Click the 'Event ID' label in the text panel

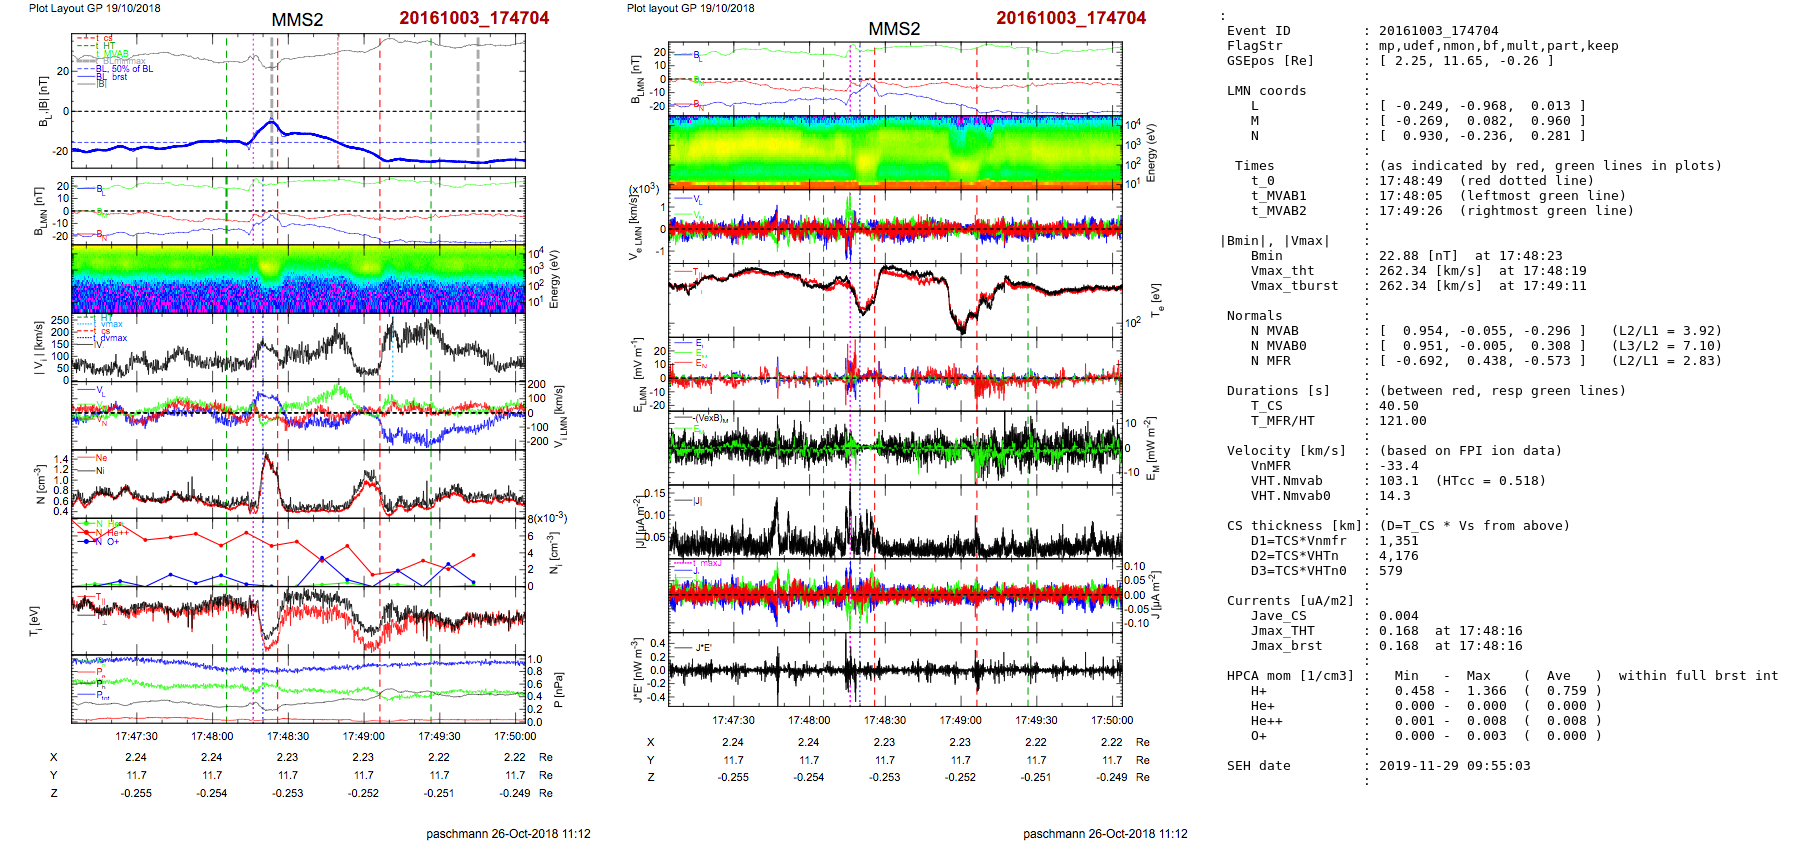pos(1258,31)
